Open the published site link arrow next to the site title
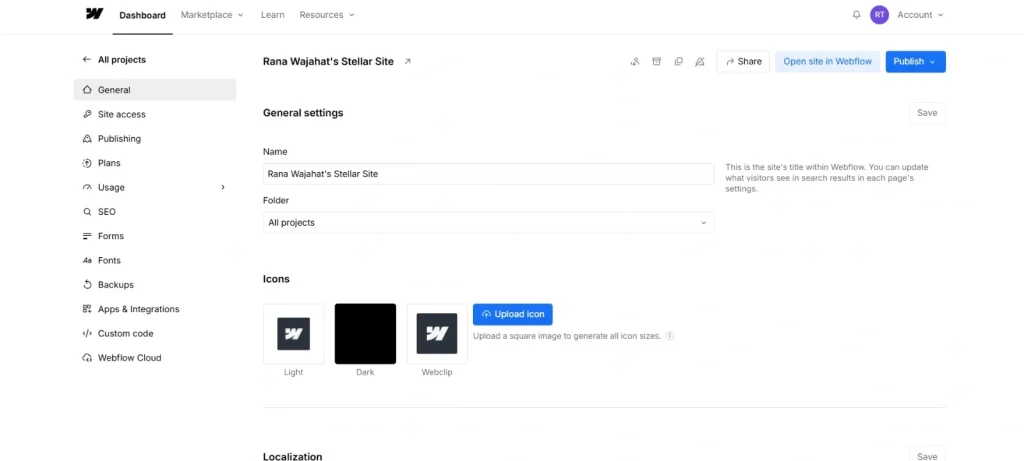Screen dimensions: 1024x461 [408, 61]
